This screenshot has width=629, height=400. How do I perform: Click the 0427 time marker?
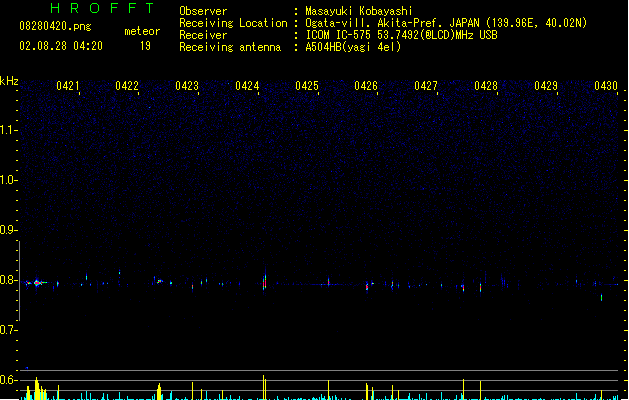coord(426,86)
